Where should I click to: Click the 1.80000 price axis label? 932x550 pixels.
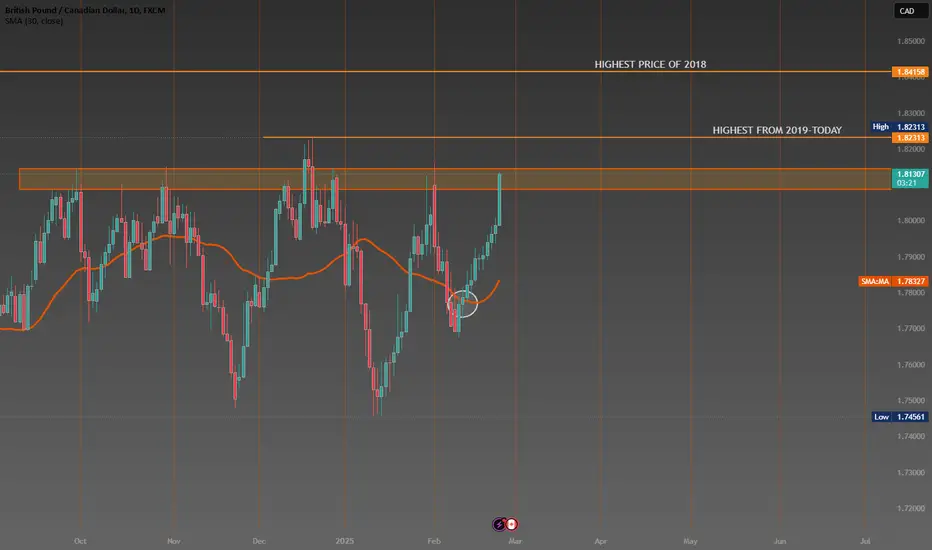coord(911,221)
